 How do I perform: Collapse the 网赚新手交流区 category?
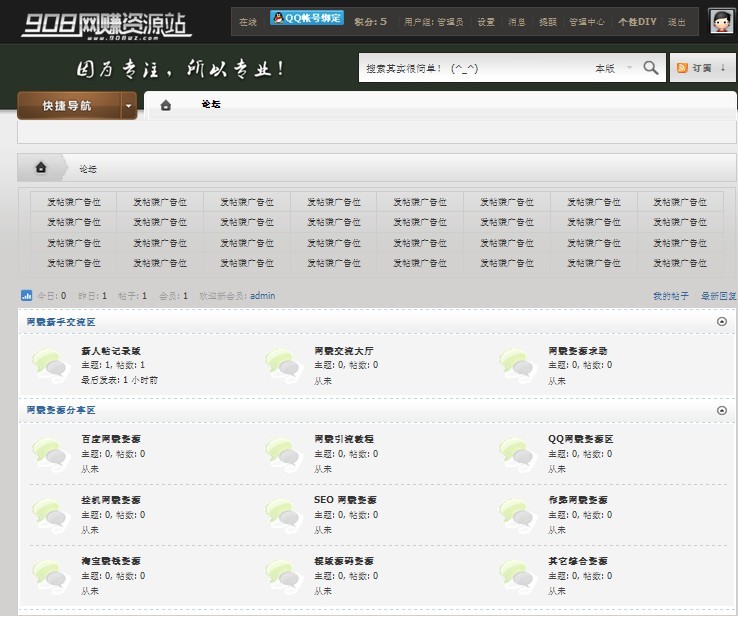[722, 321]
